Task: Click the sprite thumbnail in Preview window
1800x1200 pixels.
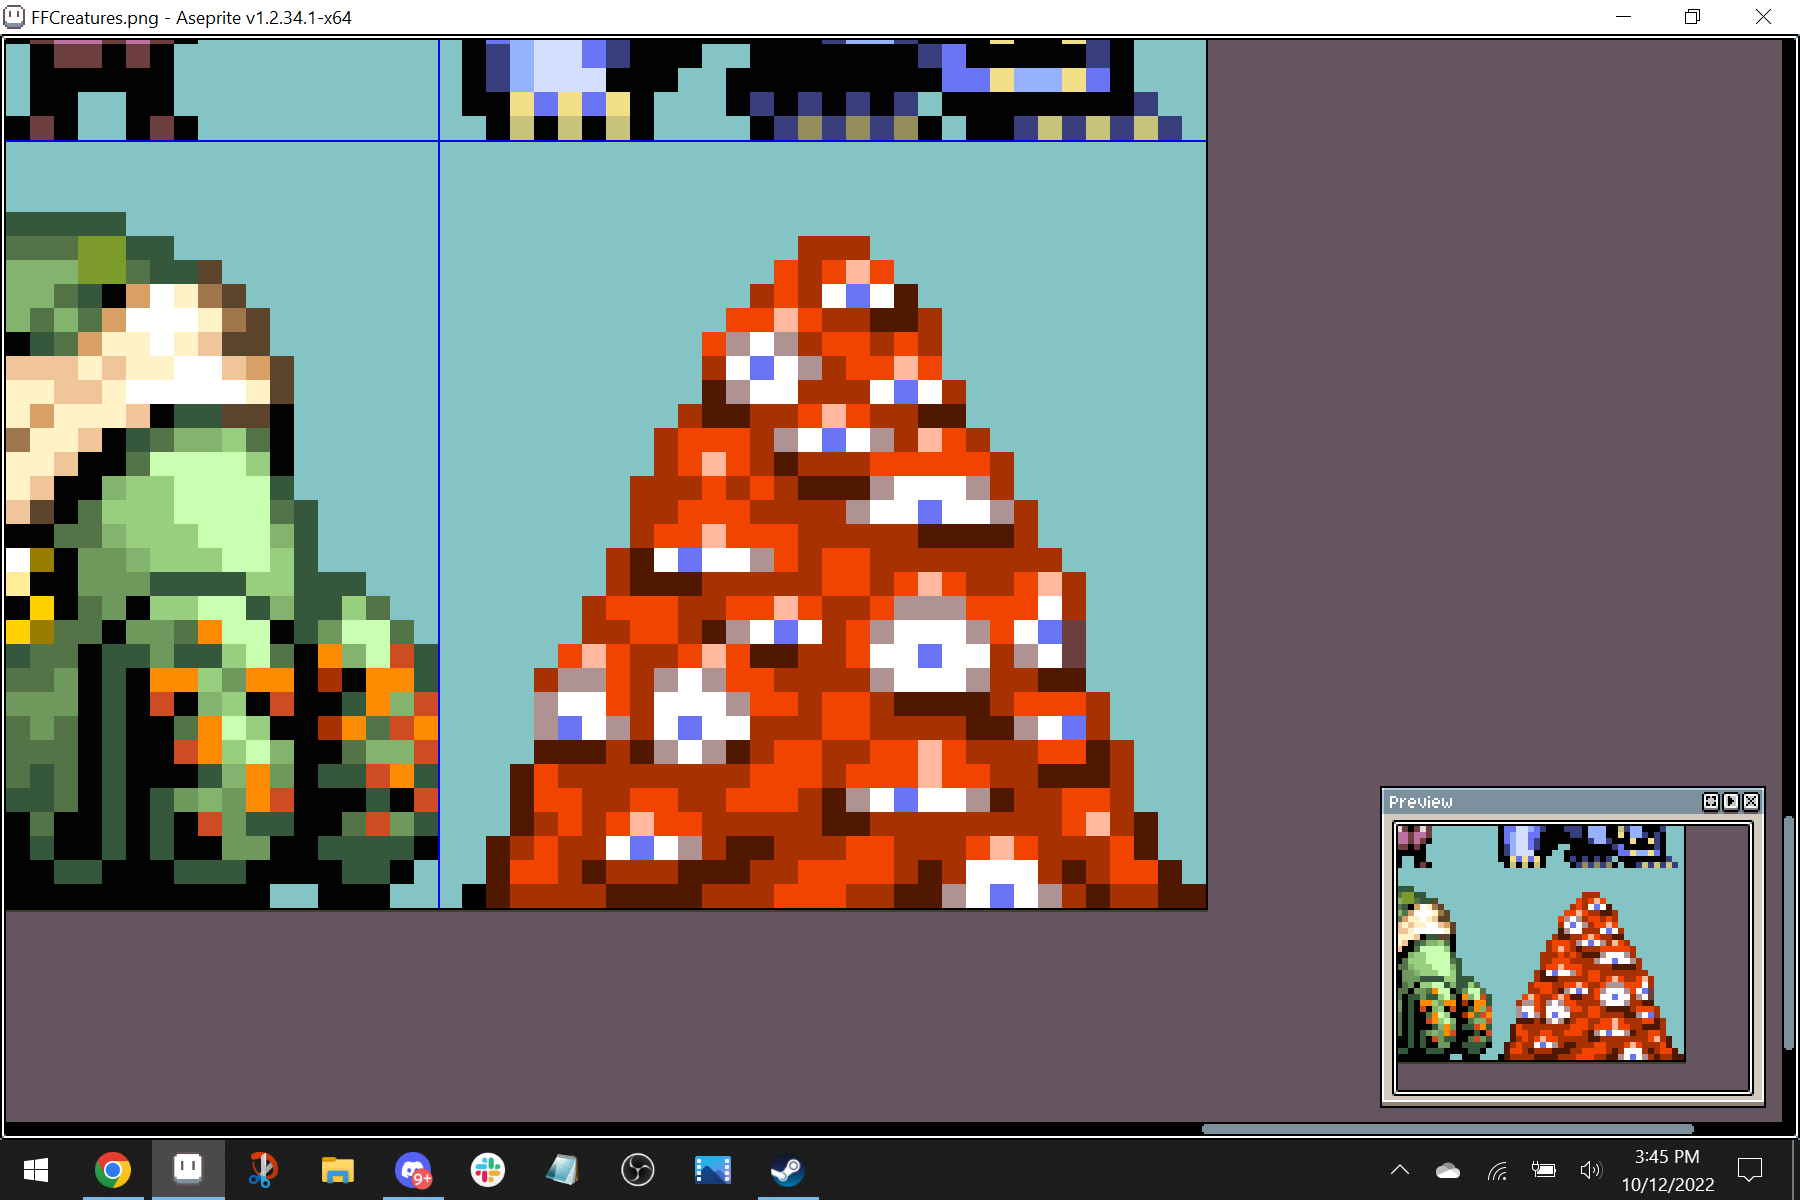Action: 1540,943
